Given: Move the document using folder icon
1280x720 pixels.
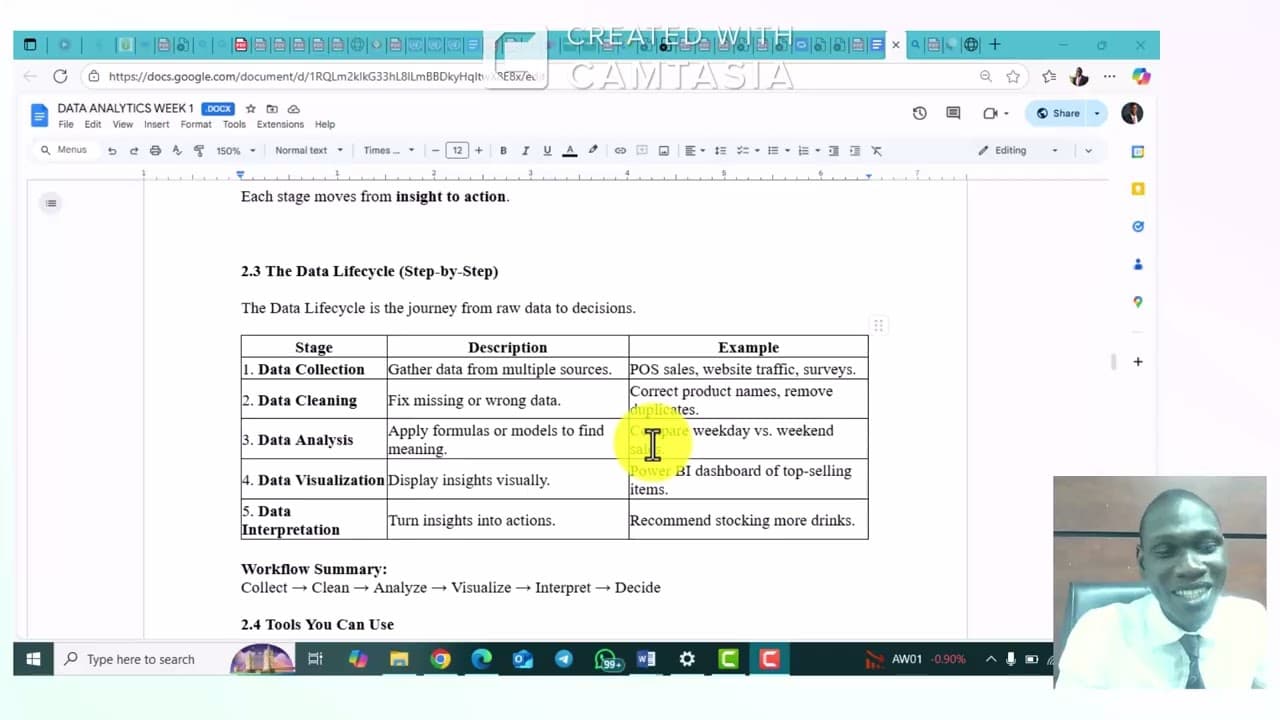Looking at the screenshot, I should click(x=272, y=108).
